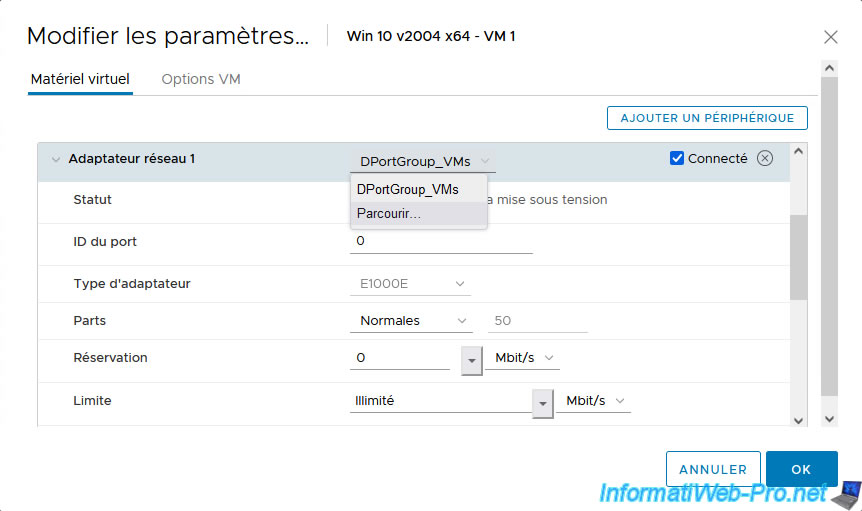Screen dimensions: 862x511
Task: Open the Parts Normales dropdown
Action: click(x=413, y=321)
